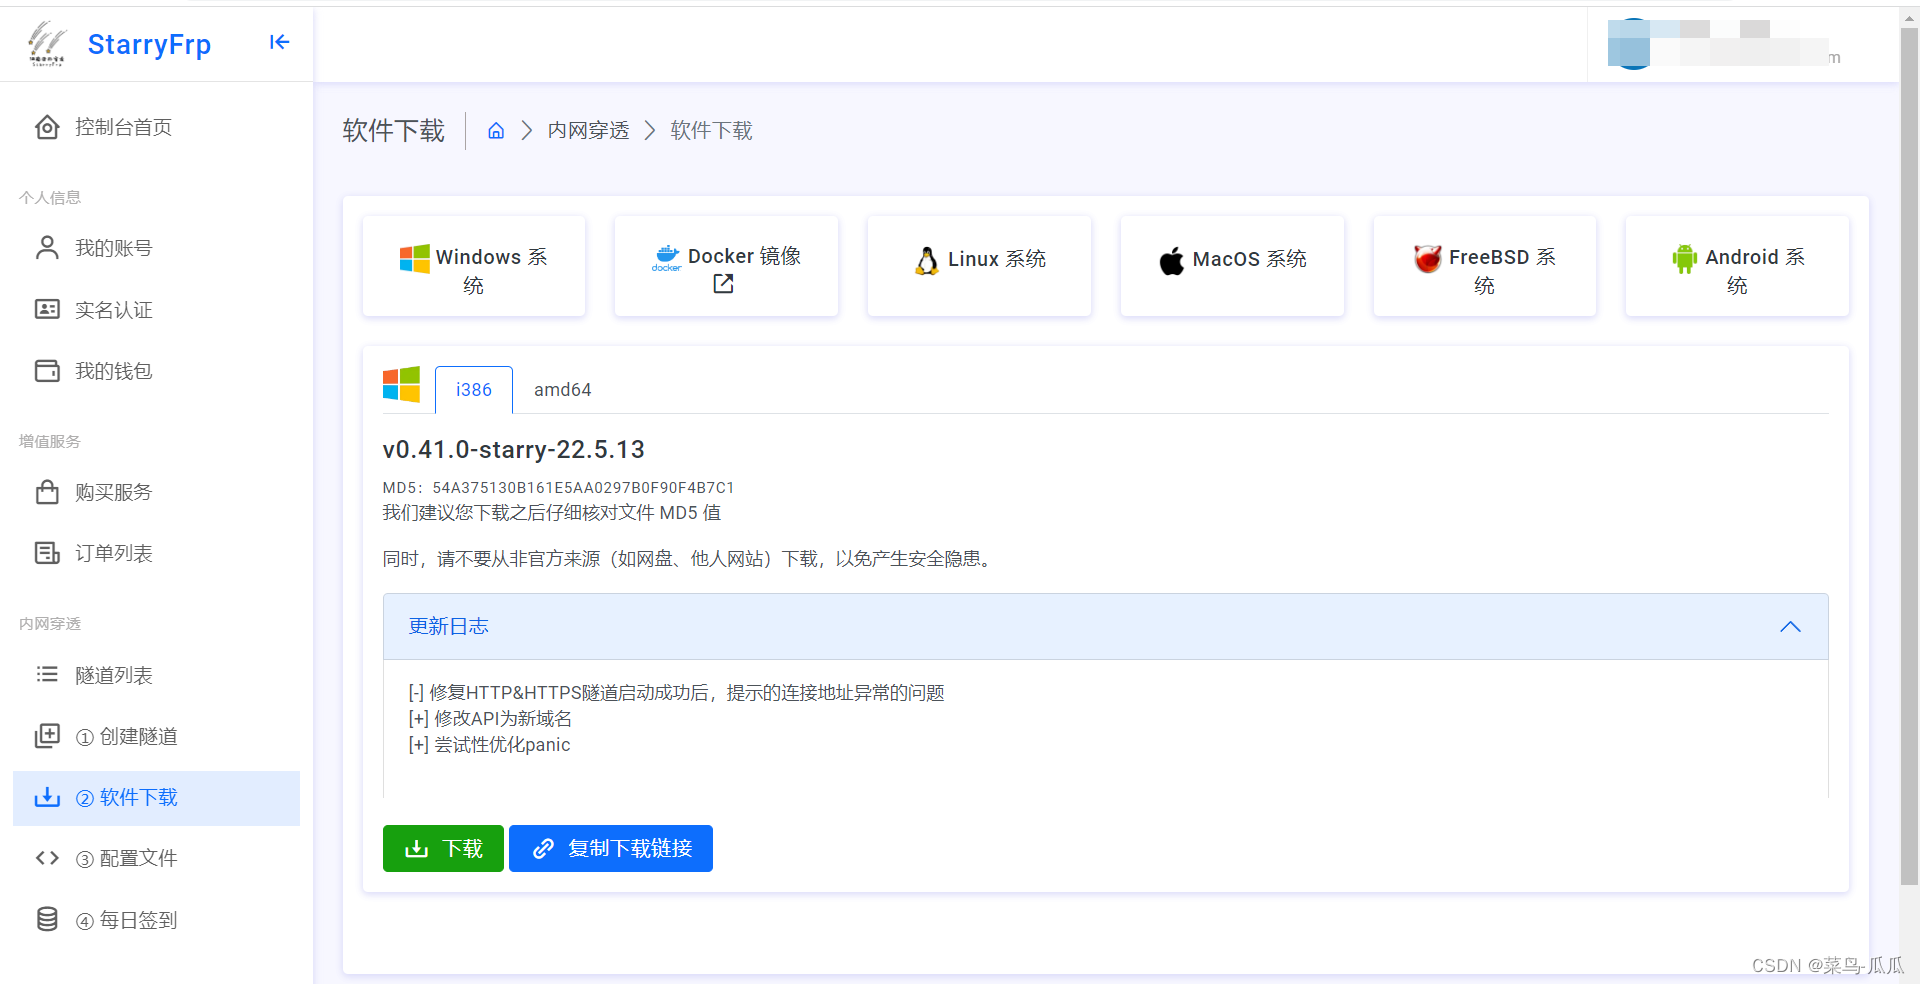1920x984 pixels.
Task: Collapse the sidebar with the arrow icon
Action: pyautogui.click(x=279, y=42)
